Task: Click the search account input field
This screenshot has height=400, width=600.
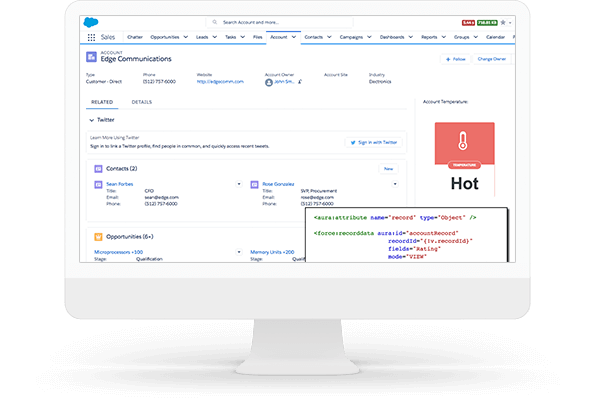Action: (x=279, y=22)
